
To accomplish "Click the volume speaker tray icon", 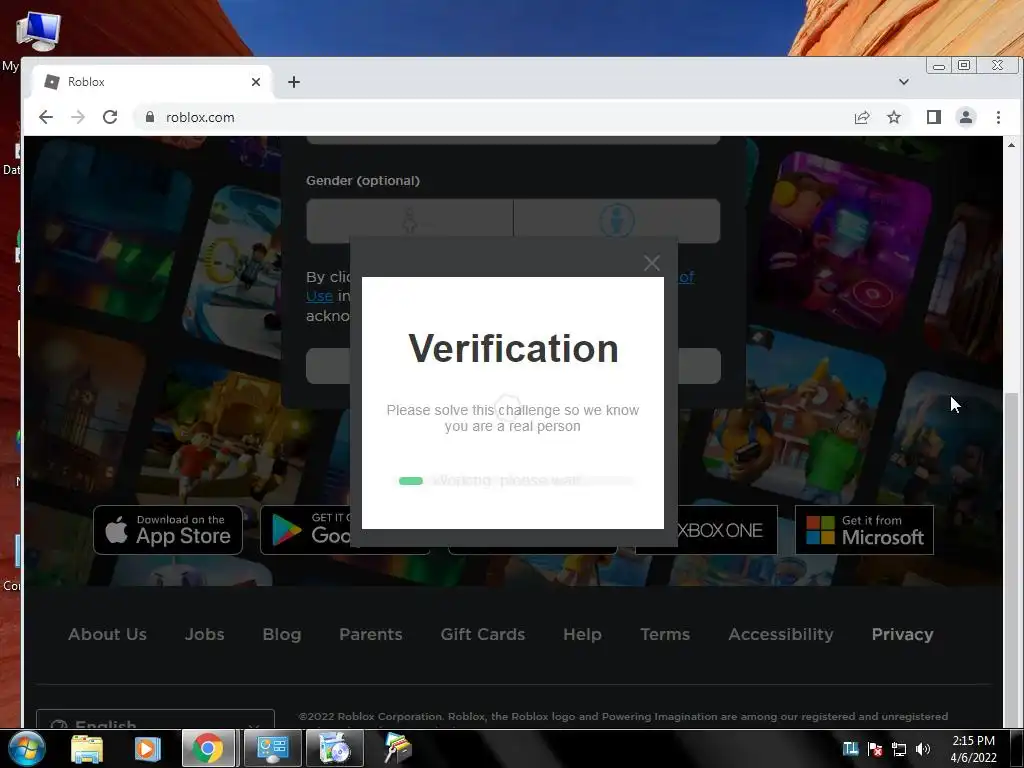I will (x=923, y=749).
